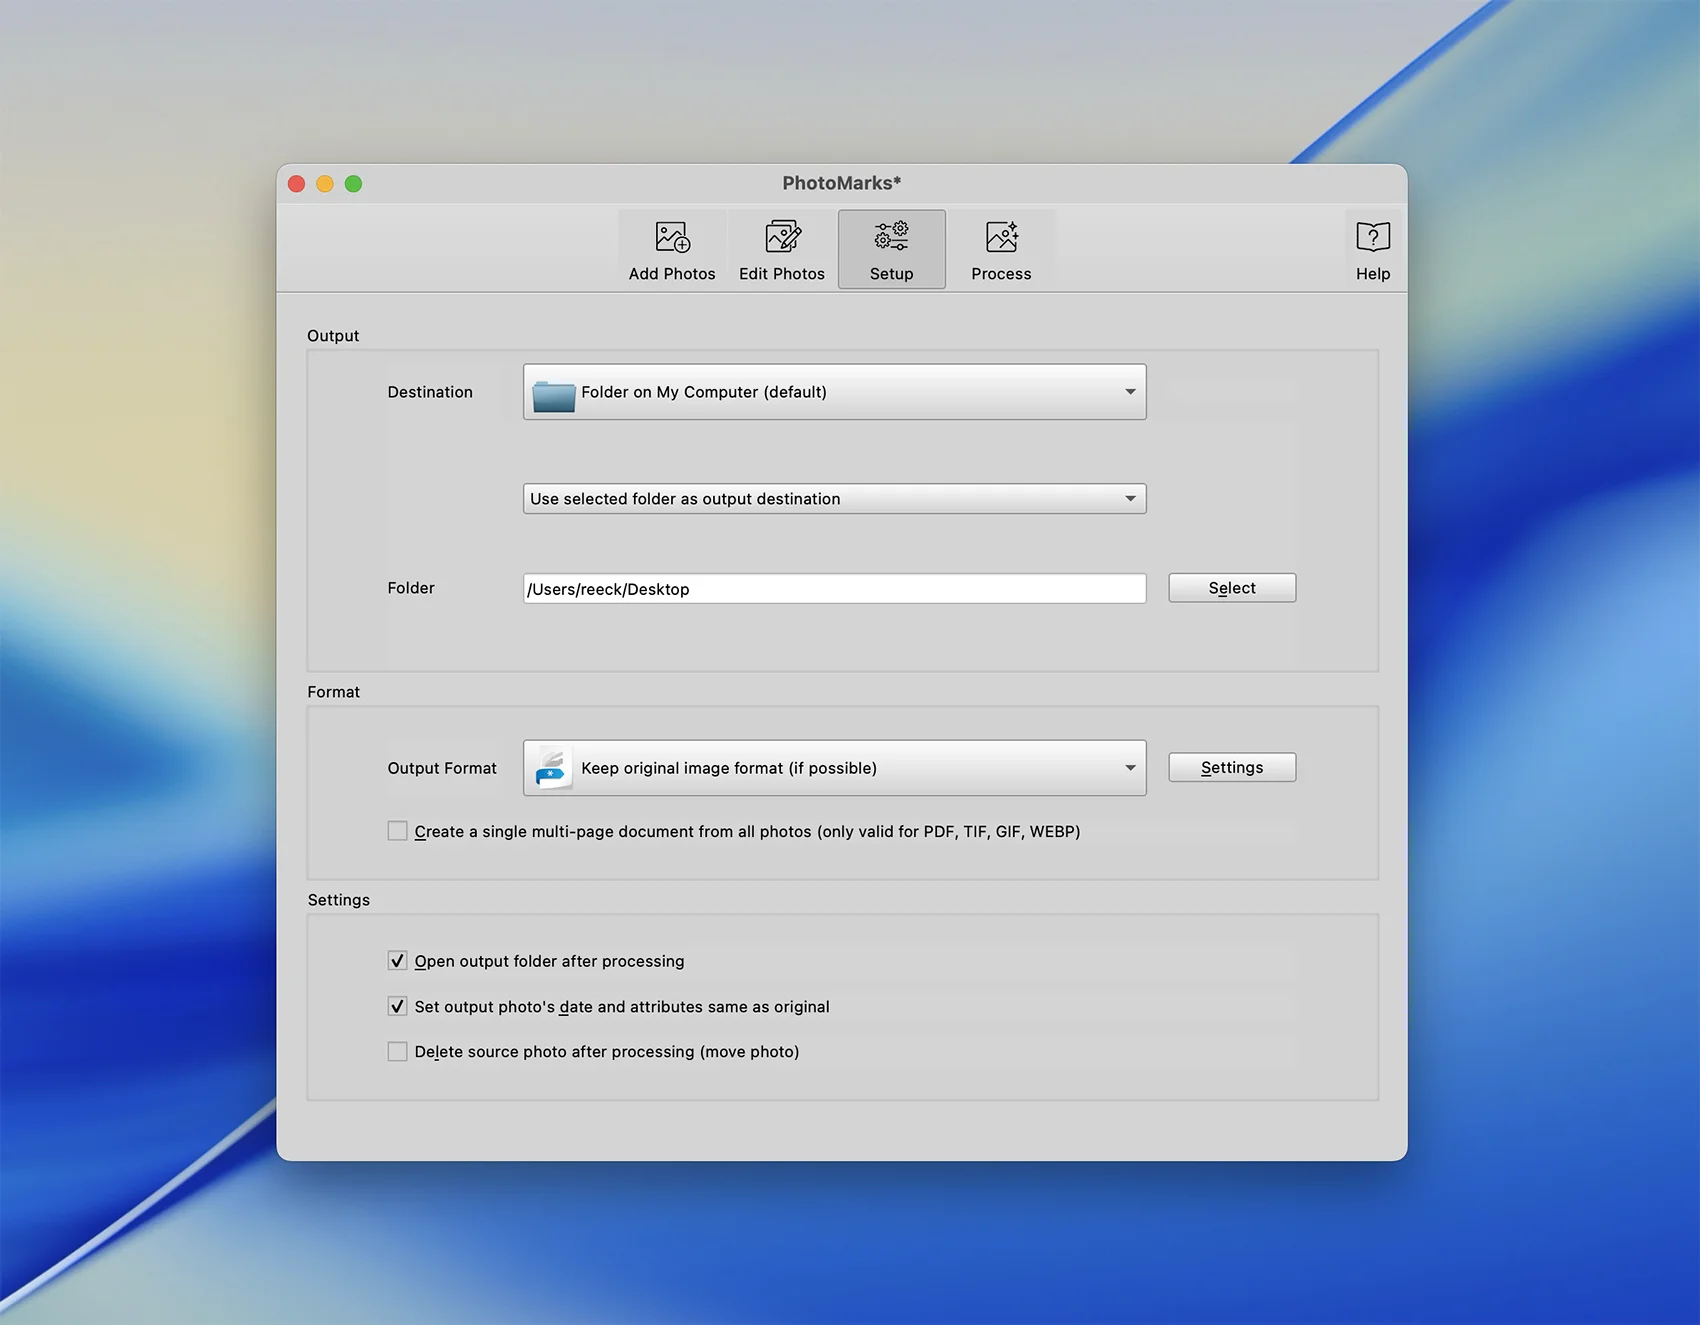Enable Delete source photo after processing

(398, 1052)
